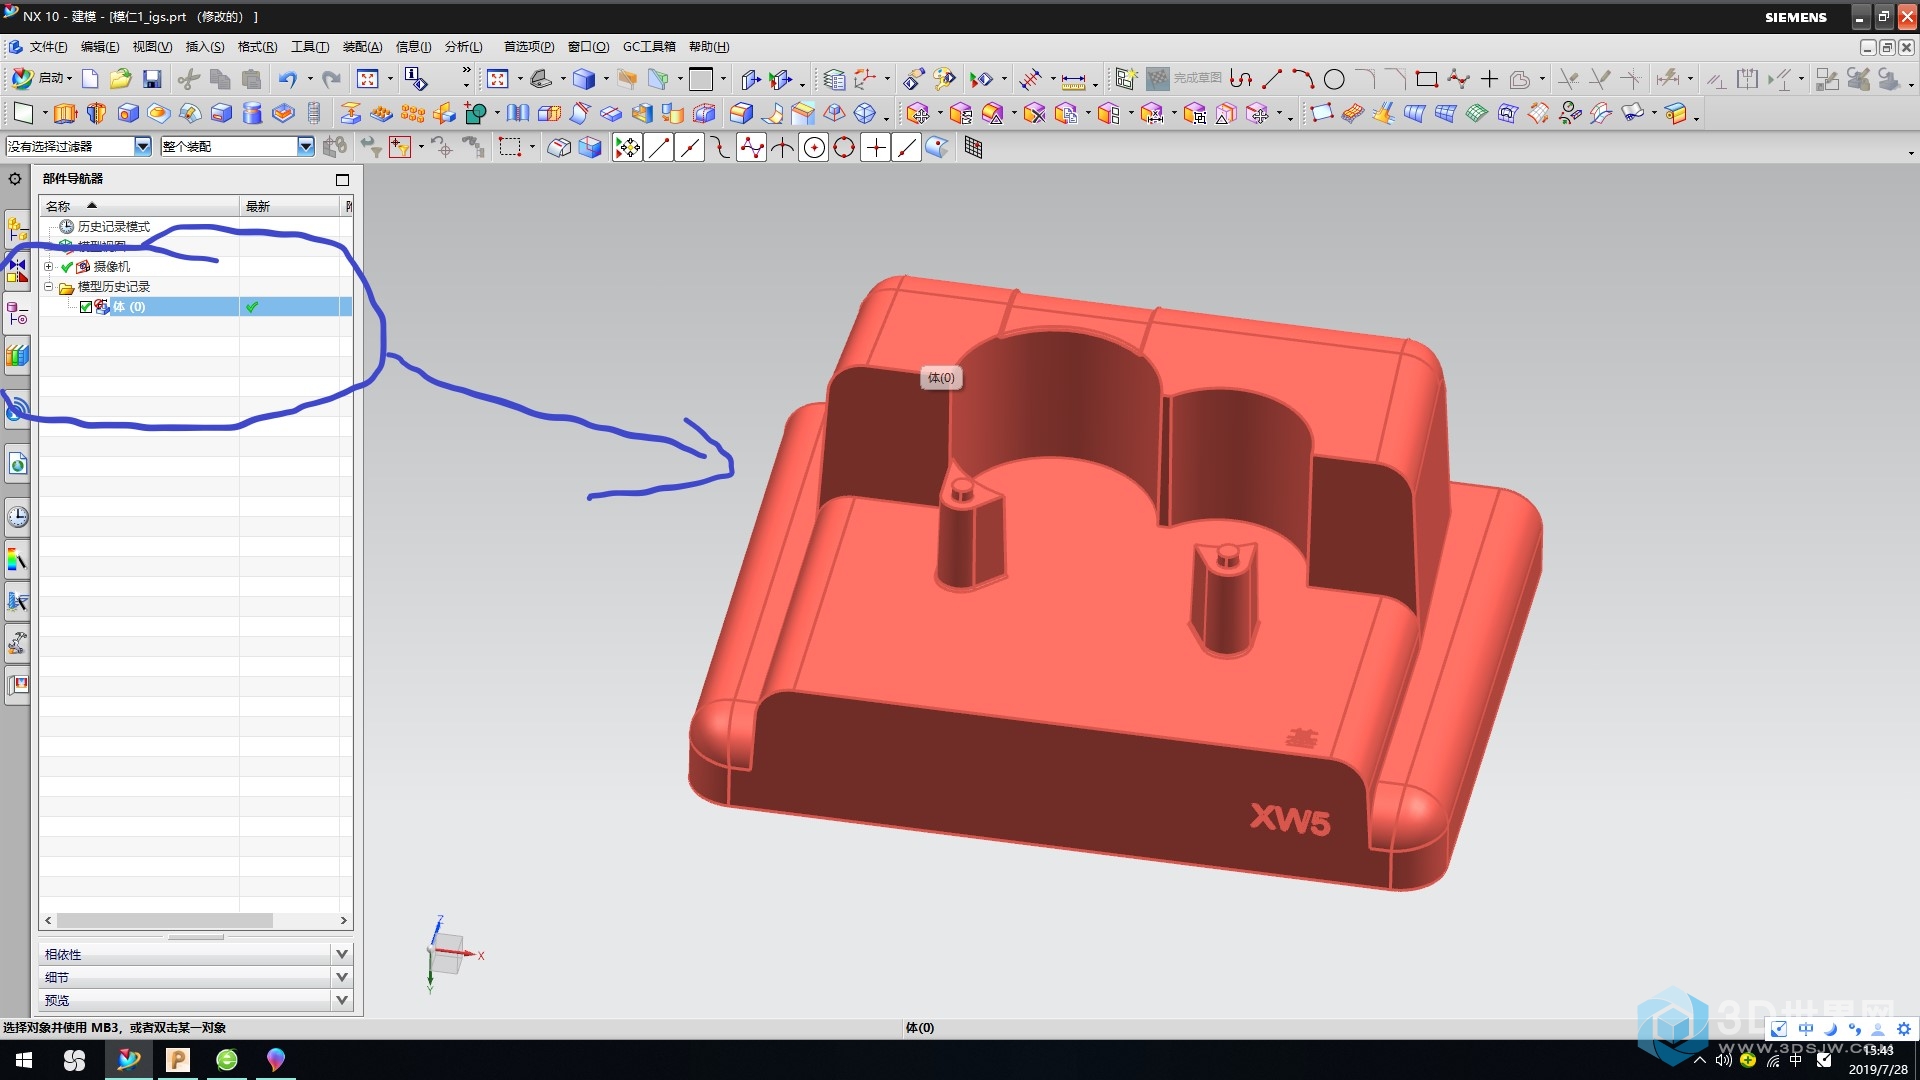Click the navigator horizontal scrollbar
Image resolution: width=1920 pixels, height=1080 pixels.
165,920
